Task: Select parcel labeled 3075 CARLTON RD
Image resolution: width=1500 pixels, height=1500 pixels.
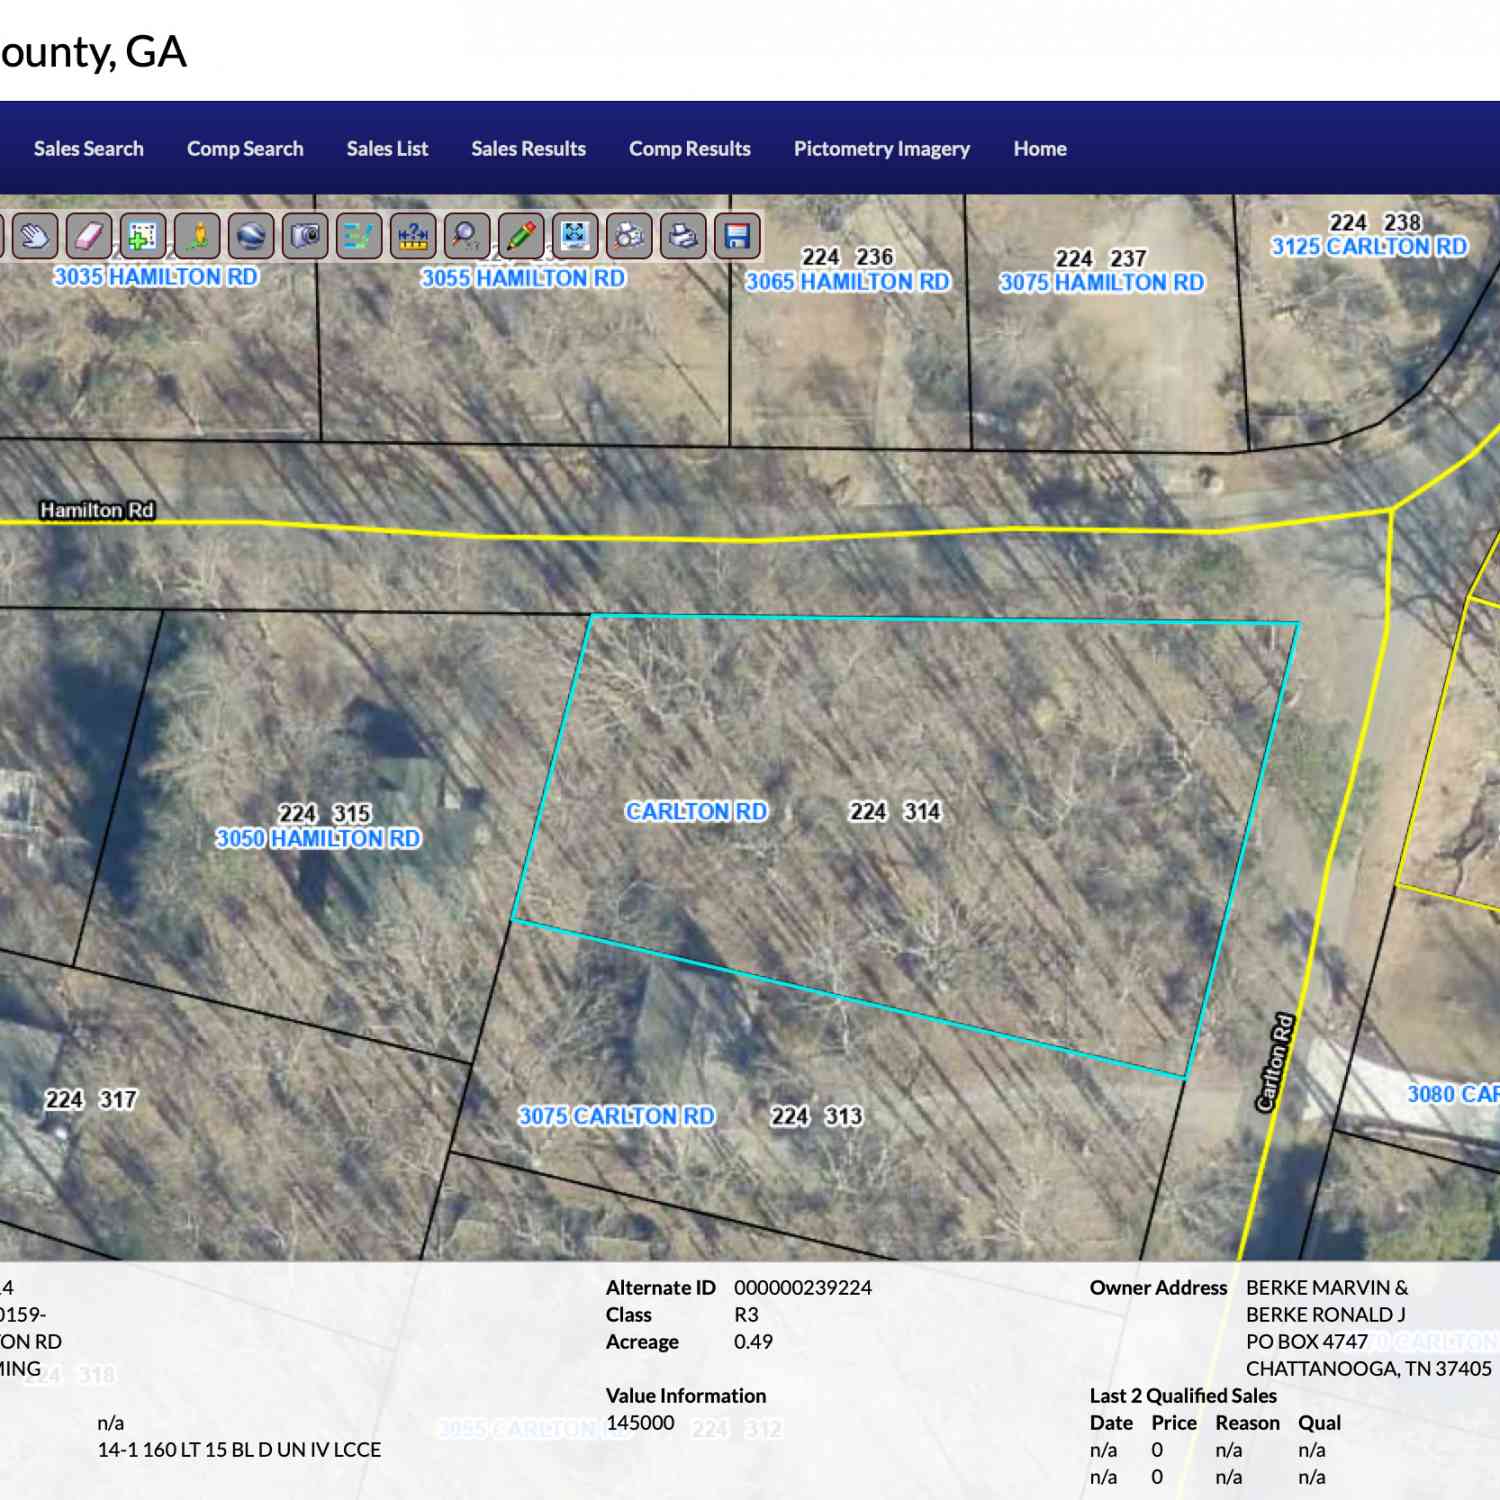Action: (616, 1116)
